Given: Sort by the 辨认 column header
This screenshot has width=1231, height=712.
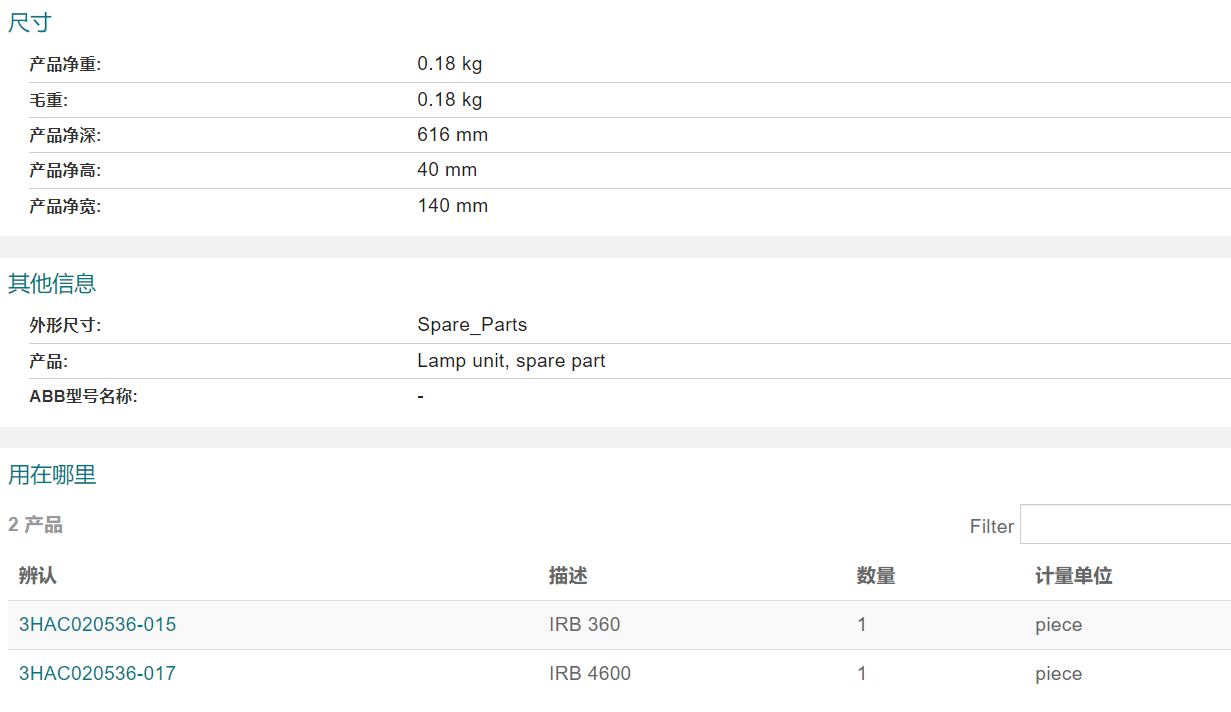Looking at the screenshot, I should point(38,576).
